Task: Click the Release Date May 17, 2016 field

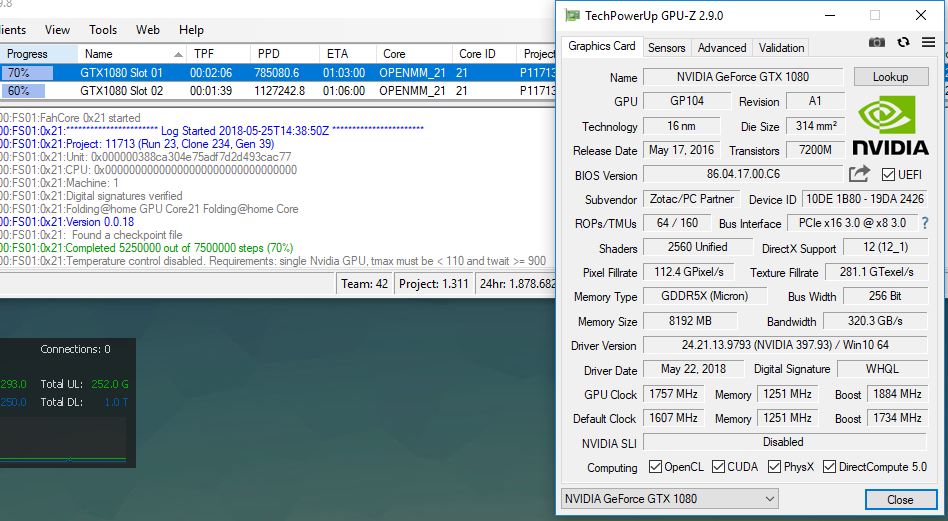Action: tap(681, 150)
